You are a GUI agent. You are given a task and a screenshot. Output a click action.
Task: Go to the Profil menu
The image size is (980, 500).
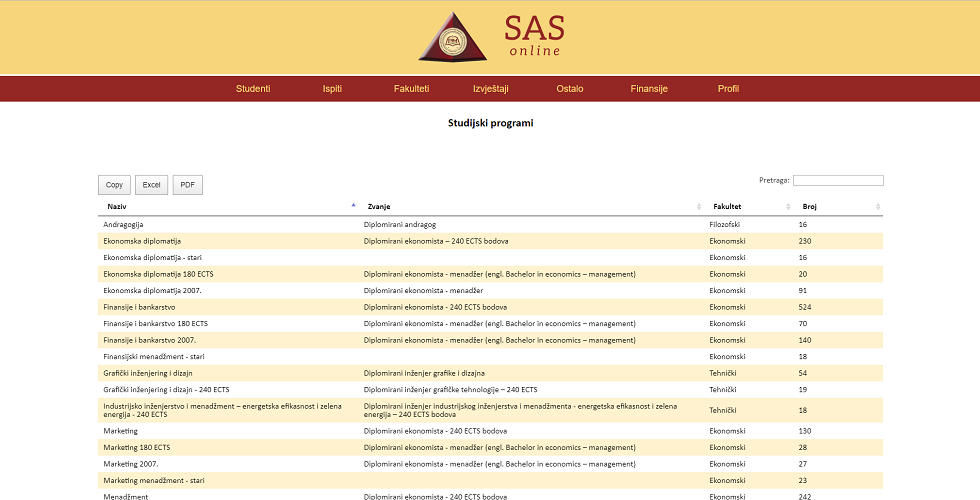[x=728, y=89]
